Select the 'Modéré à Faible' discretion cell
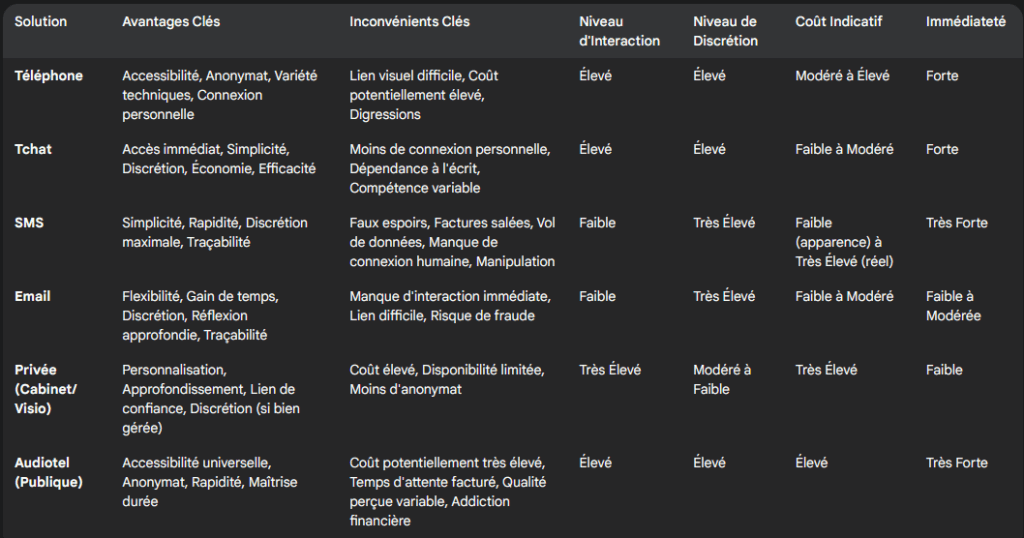 tap(722, 379)
